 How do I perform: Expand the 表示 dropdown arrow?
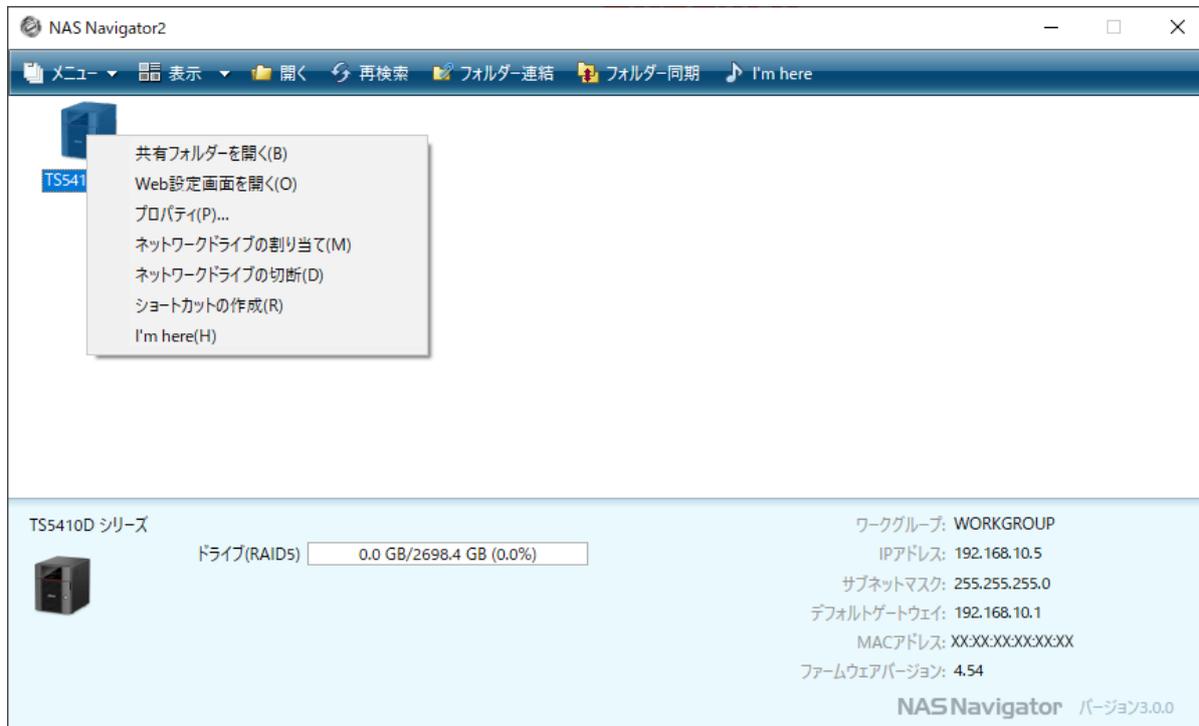coord(225,74)
